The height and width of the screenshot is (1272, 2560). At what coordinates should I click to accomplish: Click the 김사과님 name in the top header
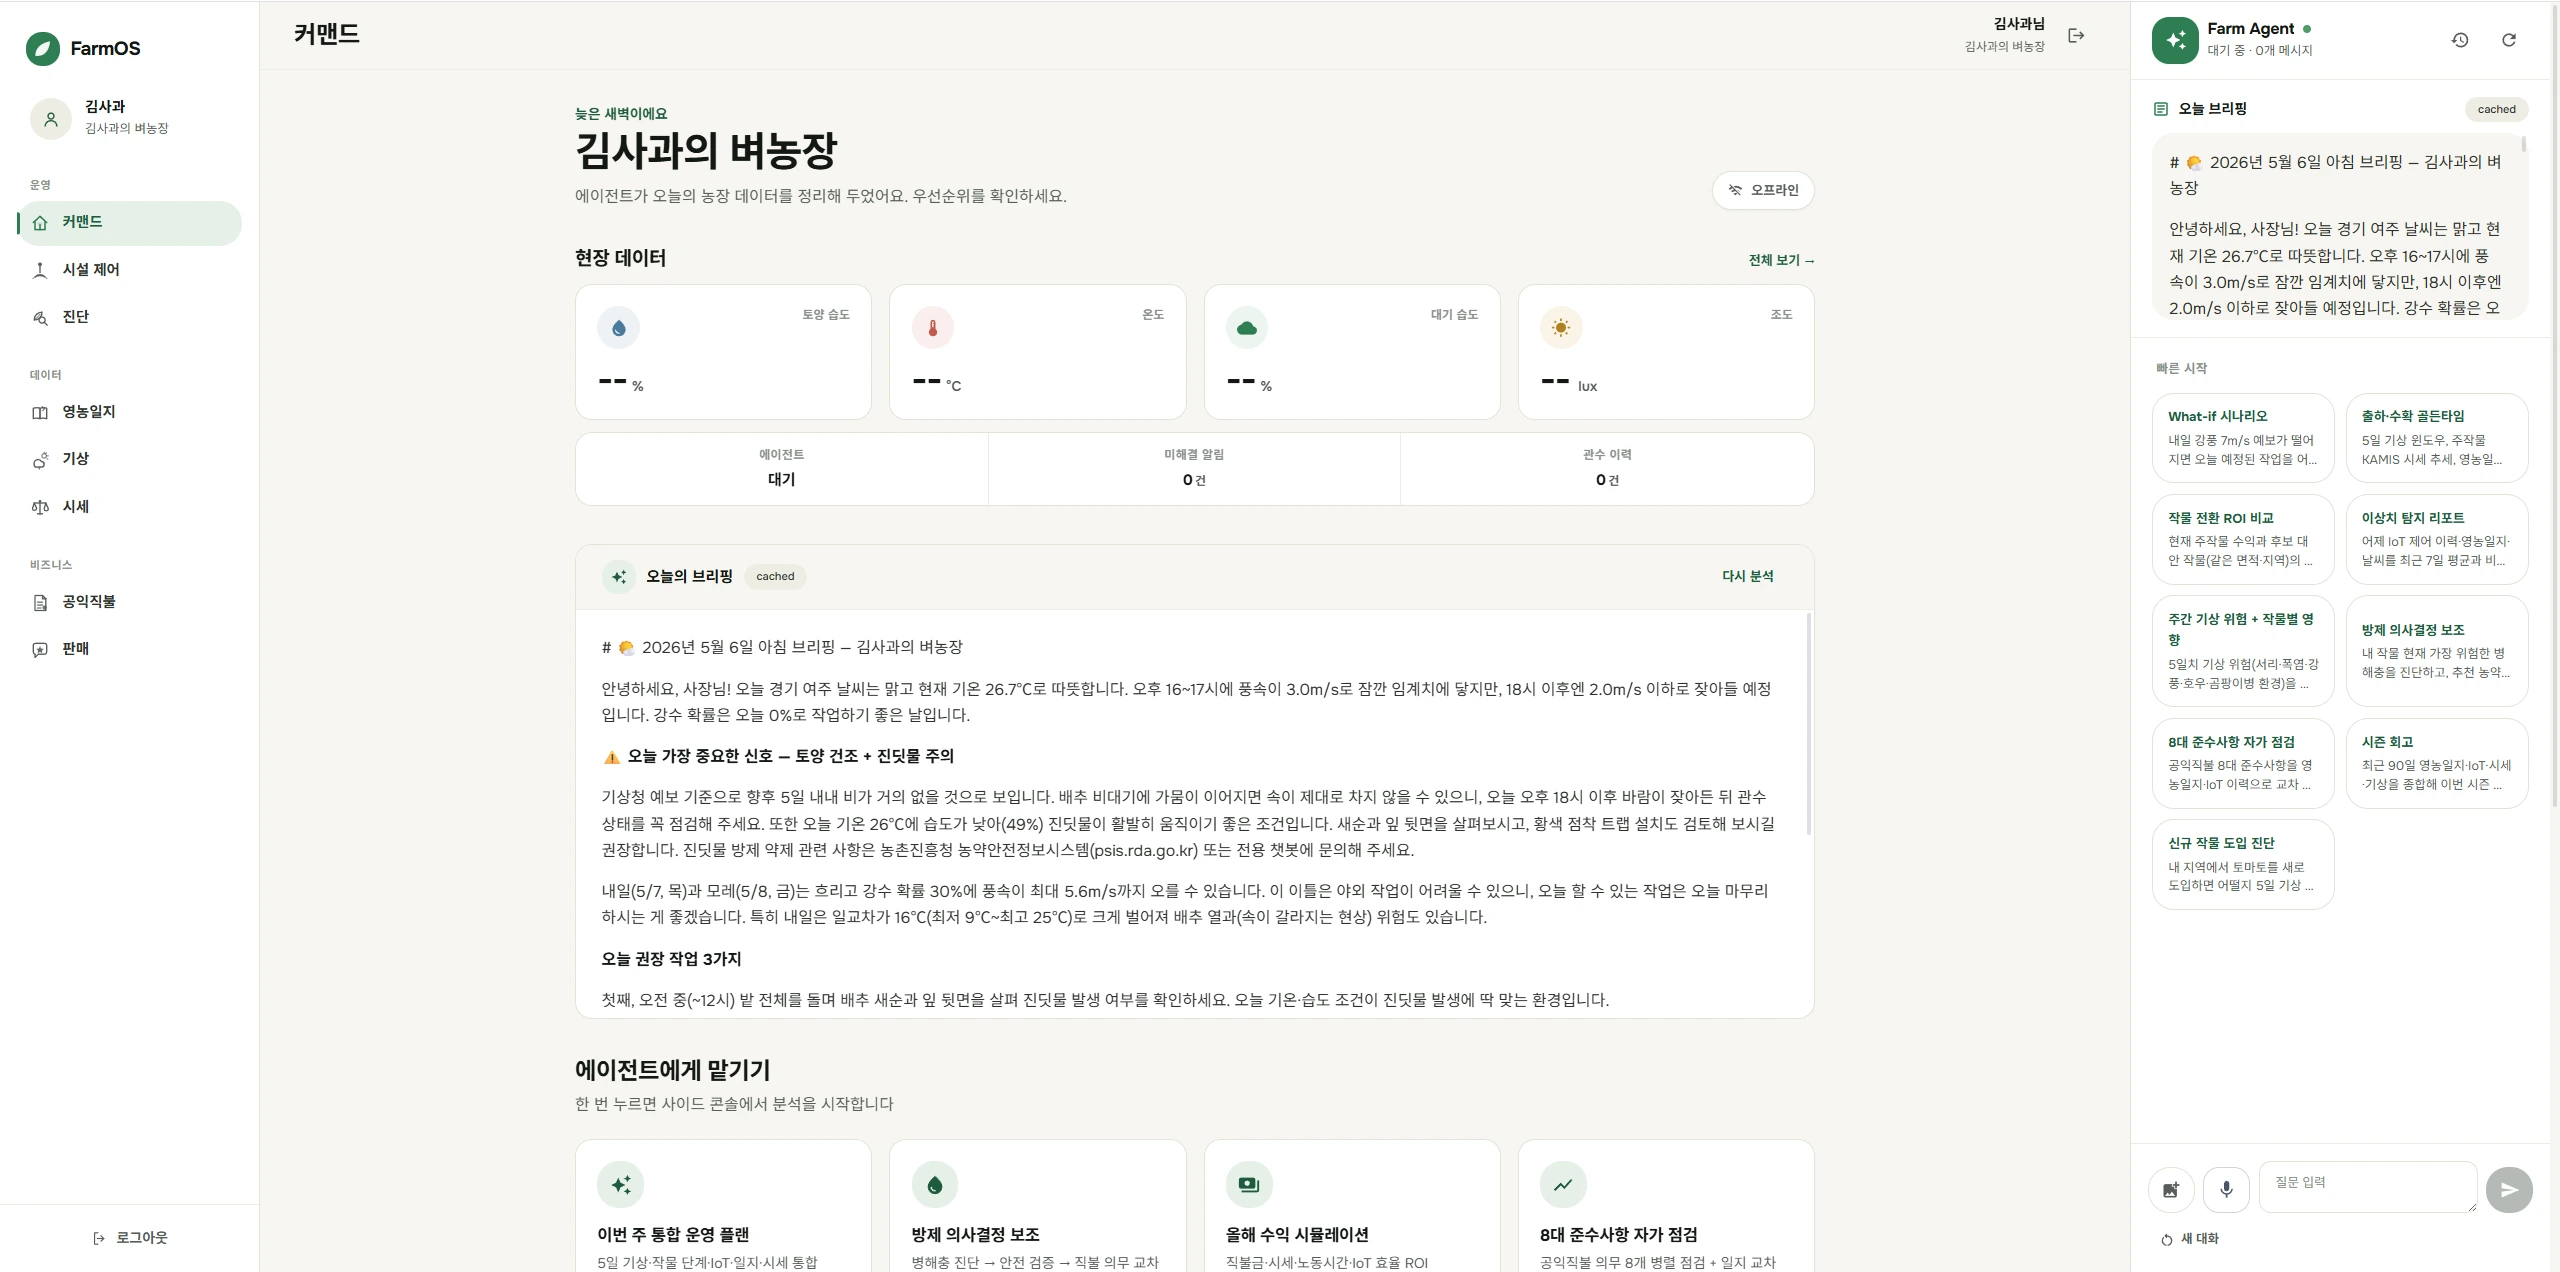coord(2018,24)
